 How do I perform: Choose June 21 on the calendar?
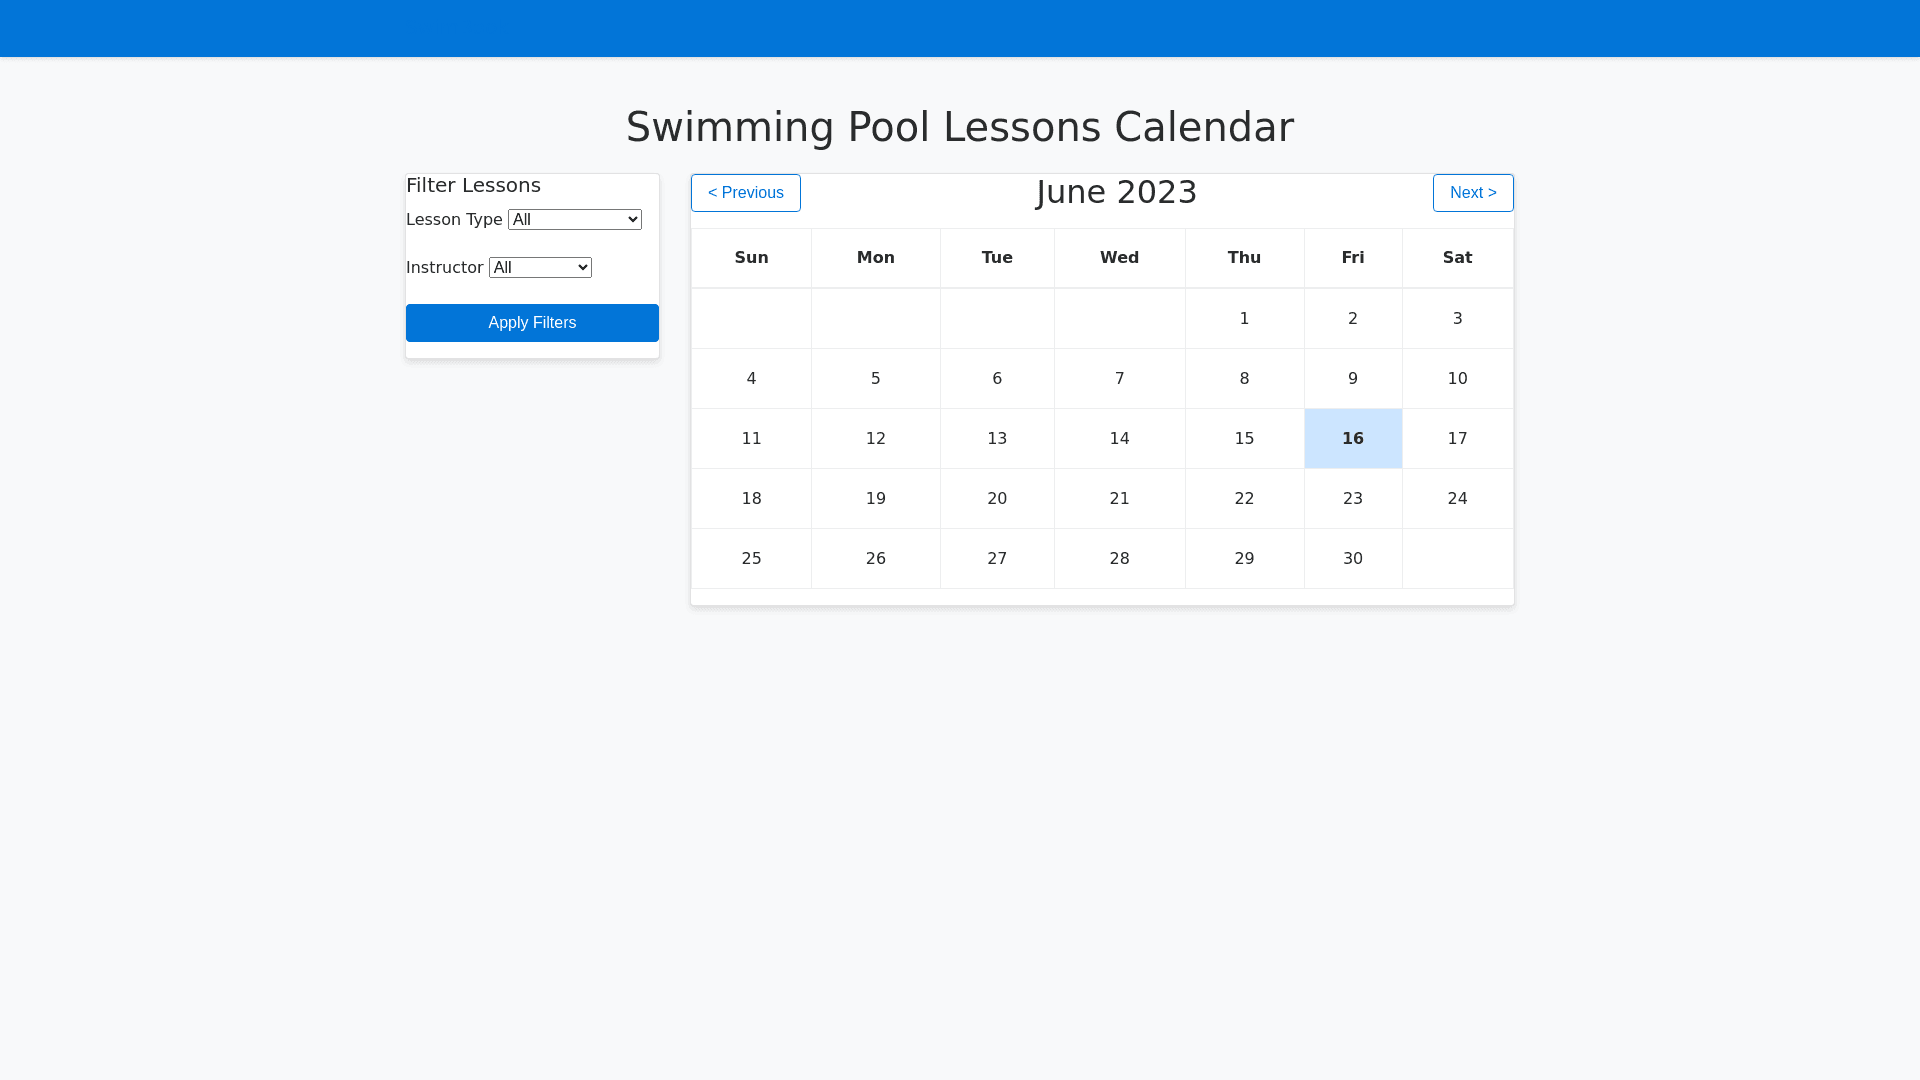[1119, 499]
